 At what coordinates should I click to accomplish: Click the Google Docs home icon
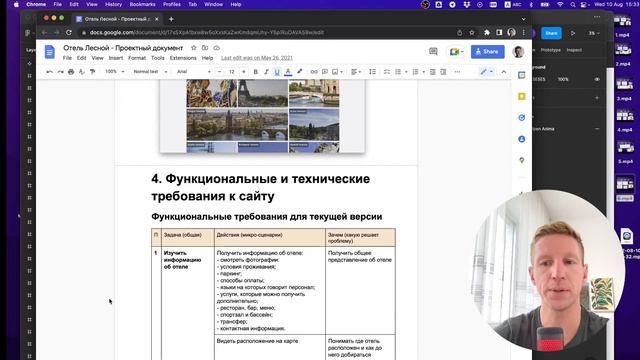click(49, 52)
